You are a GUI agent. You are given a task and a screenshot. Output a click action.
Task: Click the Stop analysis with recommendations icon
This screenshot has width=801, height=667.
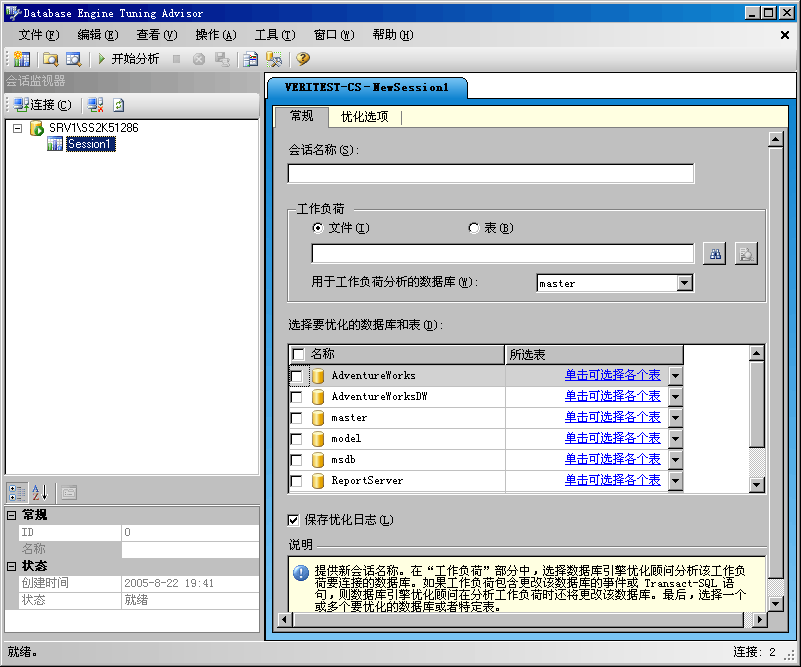[199, 59]
